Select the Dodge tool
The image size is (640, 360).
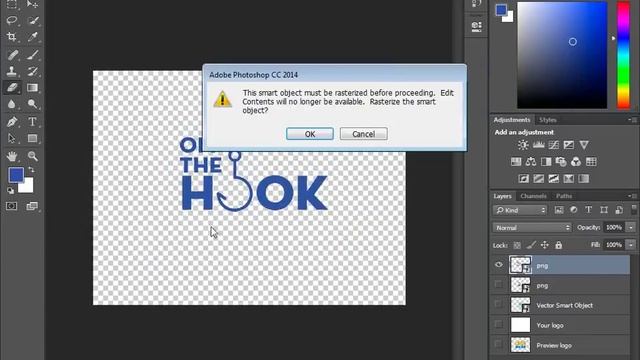tap(33, 104)
